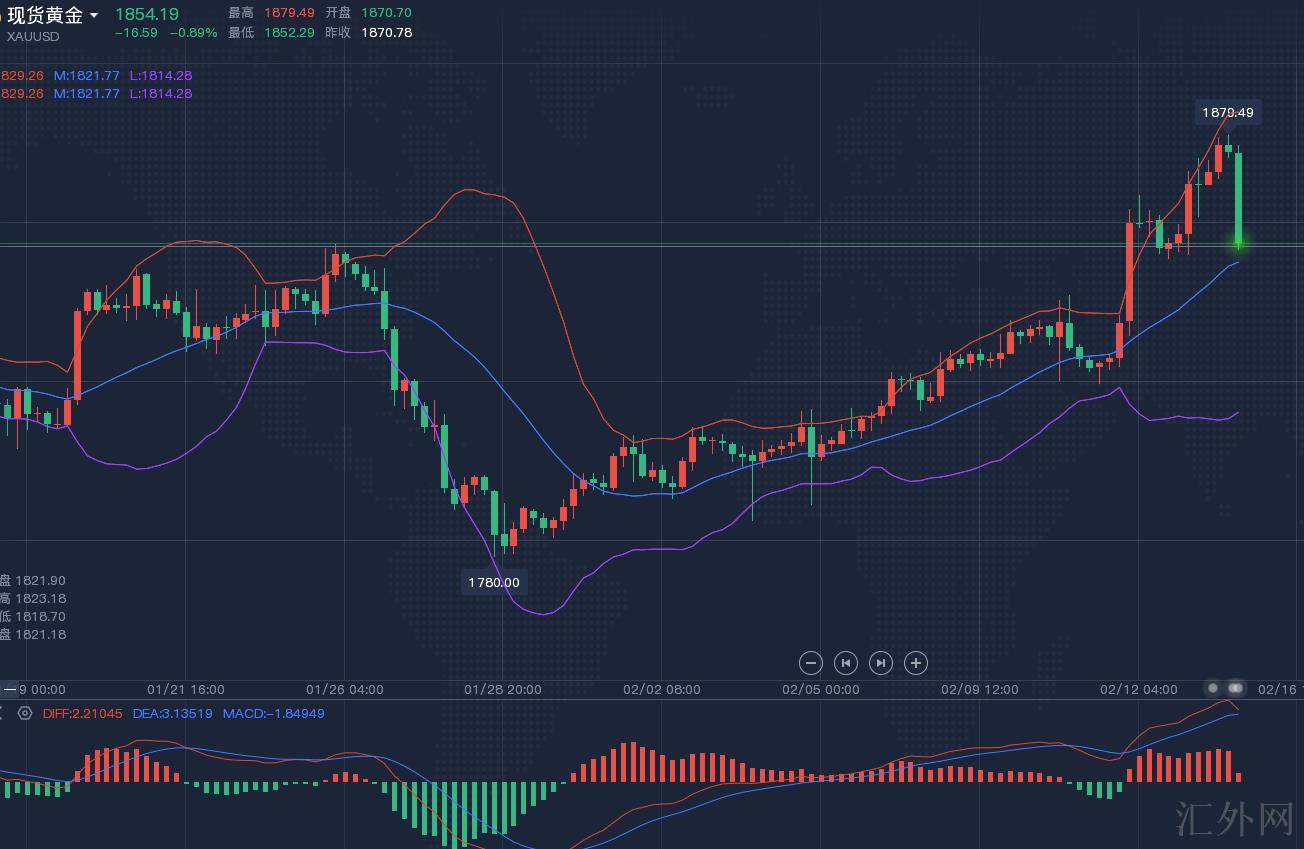Click the 01/28 20:00 timeline label
The width and height of the screenshot is (1304, 849).
coord(503,689)
